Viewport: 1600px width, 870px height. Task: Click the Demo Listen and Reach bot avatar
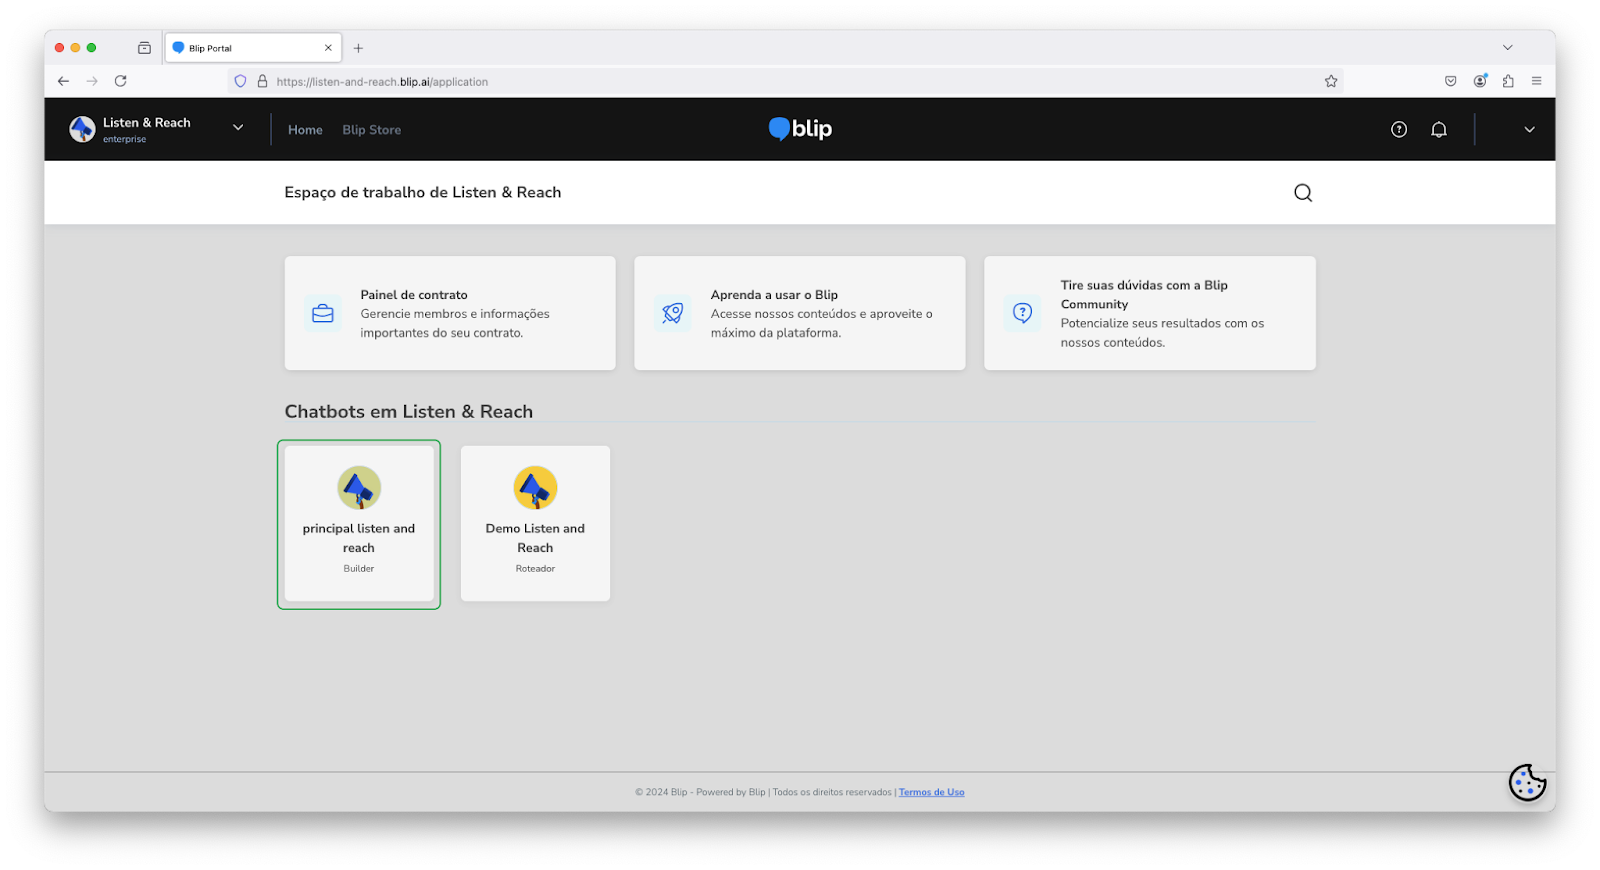(535, 488)
